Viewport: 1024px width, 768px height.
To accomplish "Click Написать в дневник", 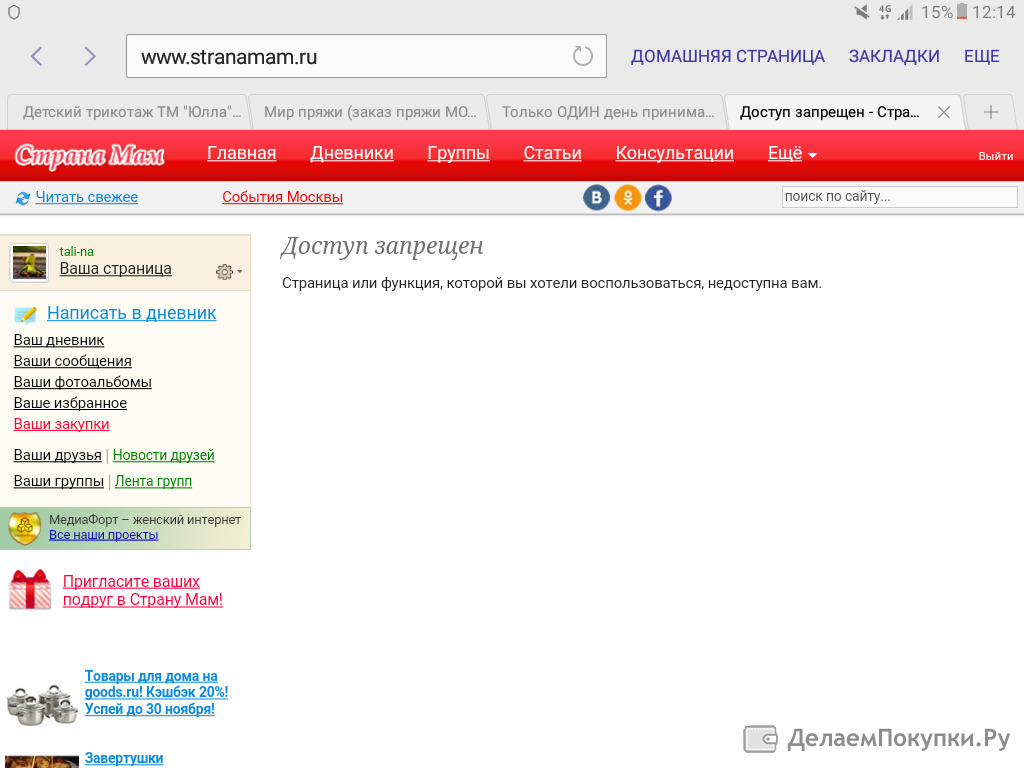I will point(131,313).
